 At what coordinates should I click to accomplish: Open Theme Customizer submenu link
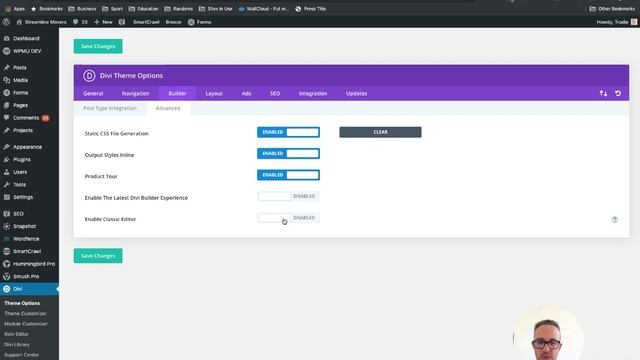pyautogui.click(x=25, y=313)
